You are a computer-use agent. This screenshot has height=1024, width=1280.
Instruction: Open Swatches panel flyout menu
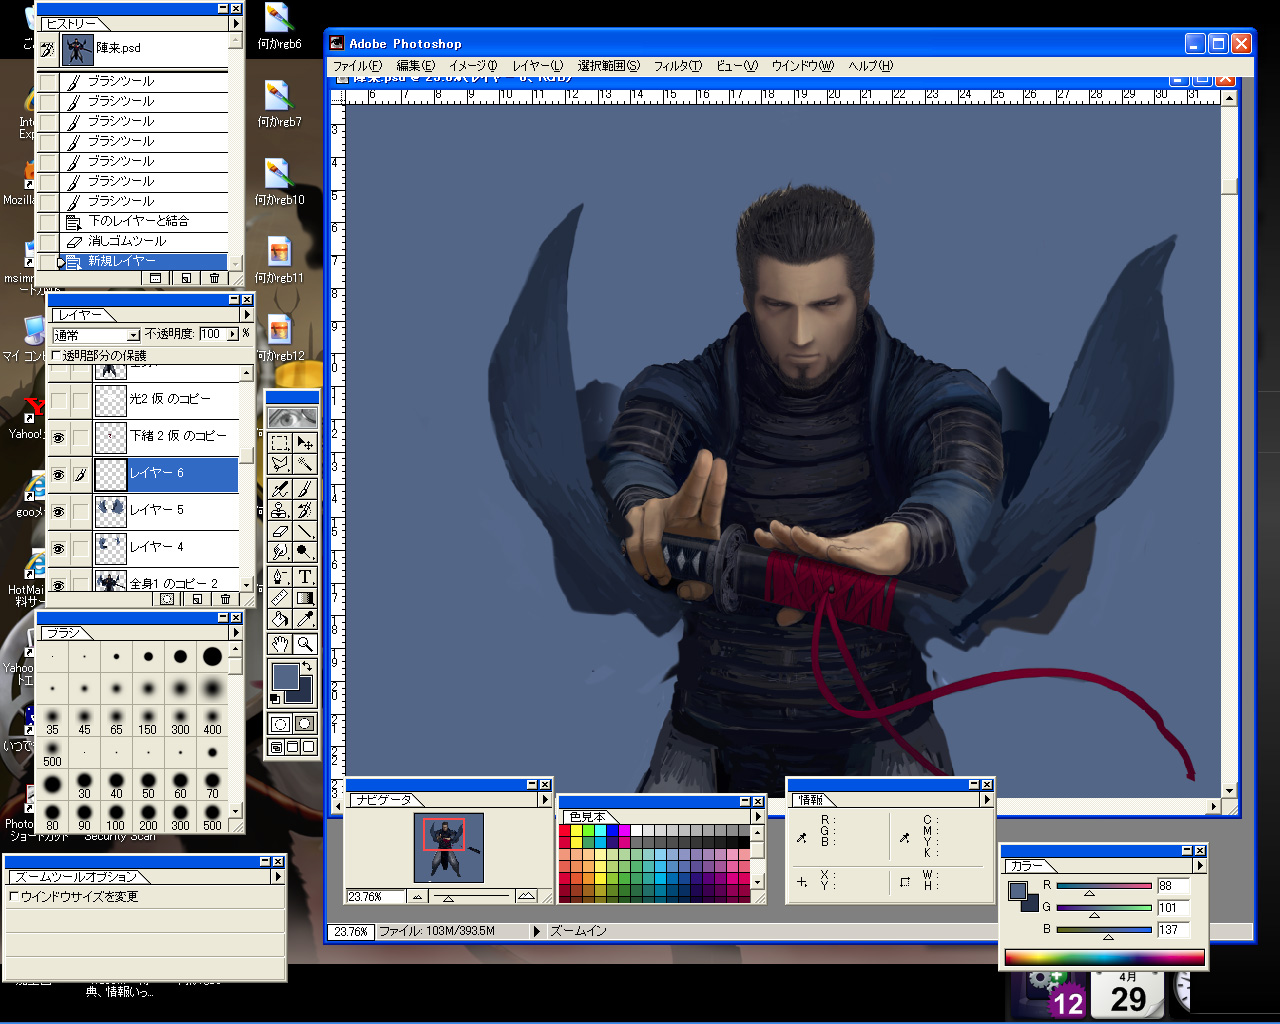coord(757,816)
